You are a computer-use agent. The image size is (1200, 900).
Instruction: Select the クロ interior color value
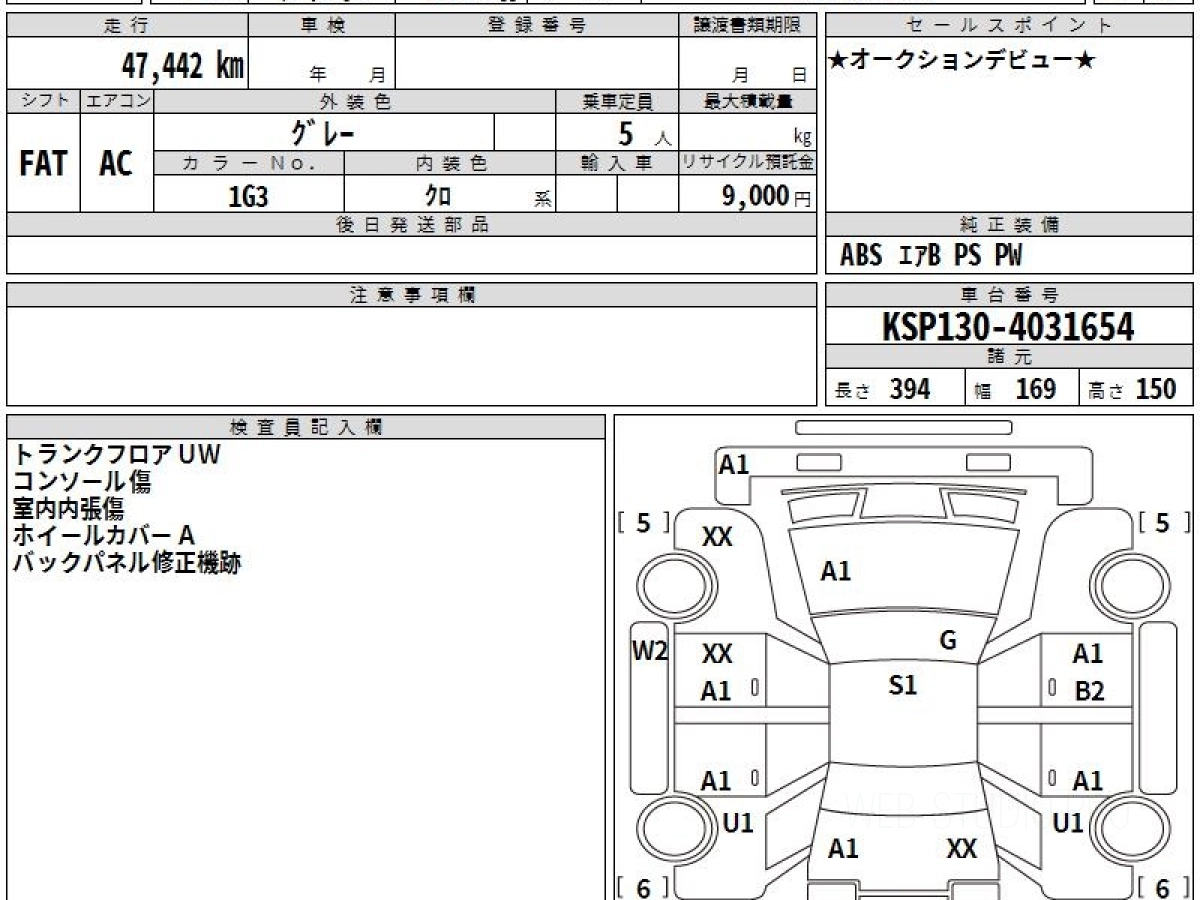pyautogui.click(x=438, y=196)
